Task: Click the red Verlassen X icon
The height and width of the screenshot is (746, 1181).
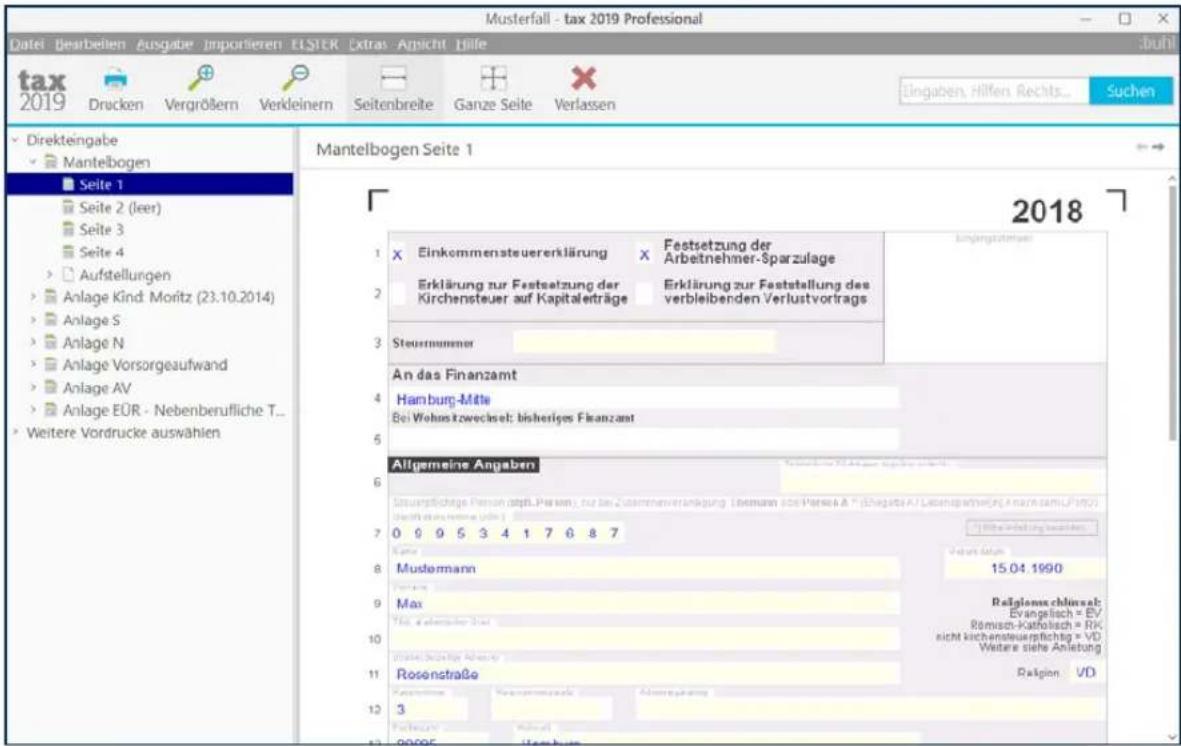Action: click(x=584, y=78)
